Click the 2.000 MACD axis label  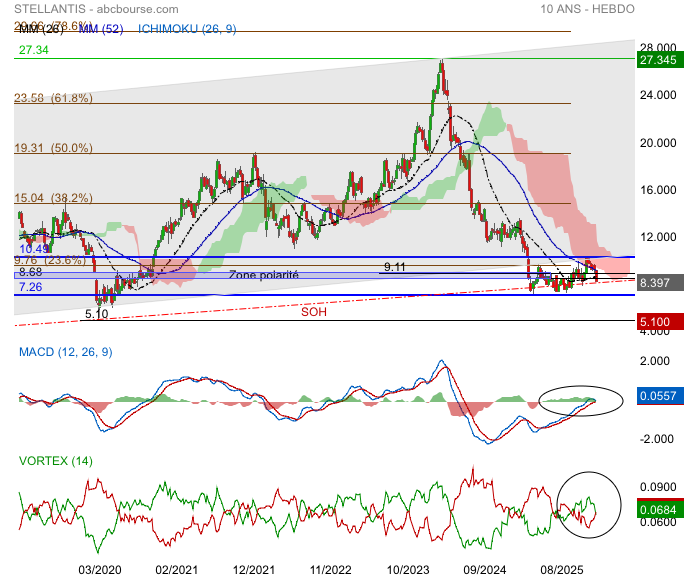654,361
